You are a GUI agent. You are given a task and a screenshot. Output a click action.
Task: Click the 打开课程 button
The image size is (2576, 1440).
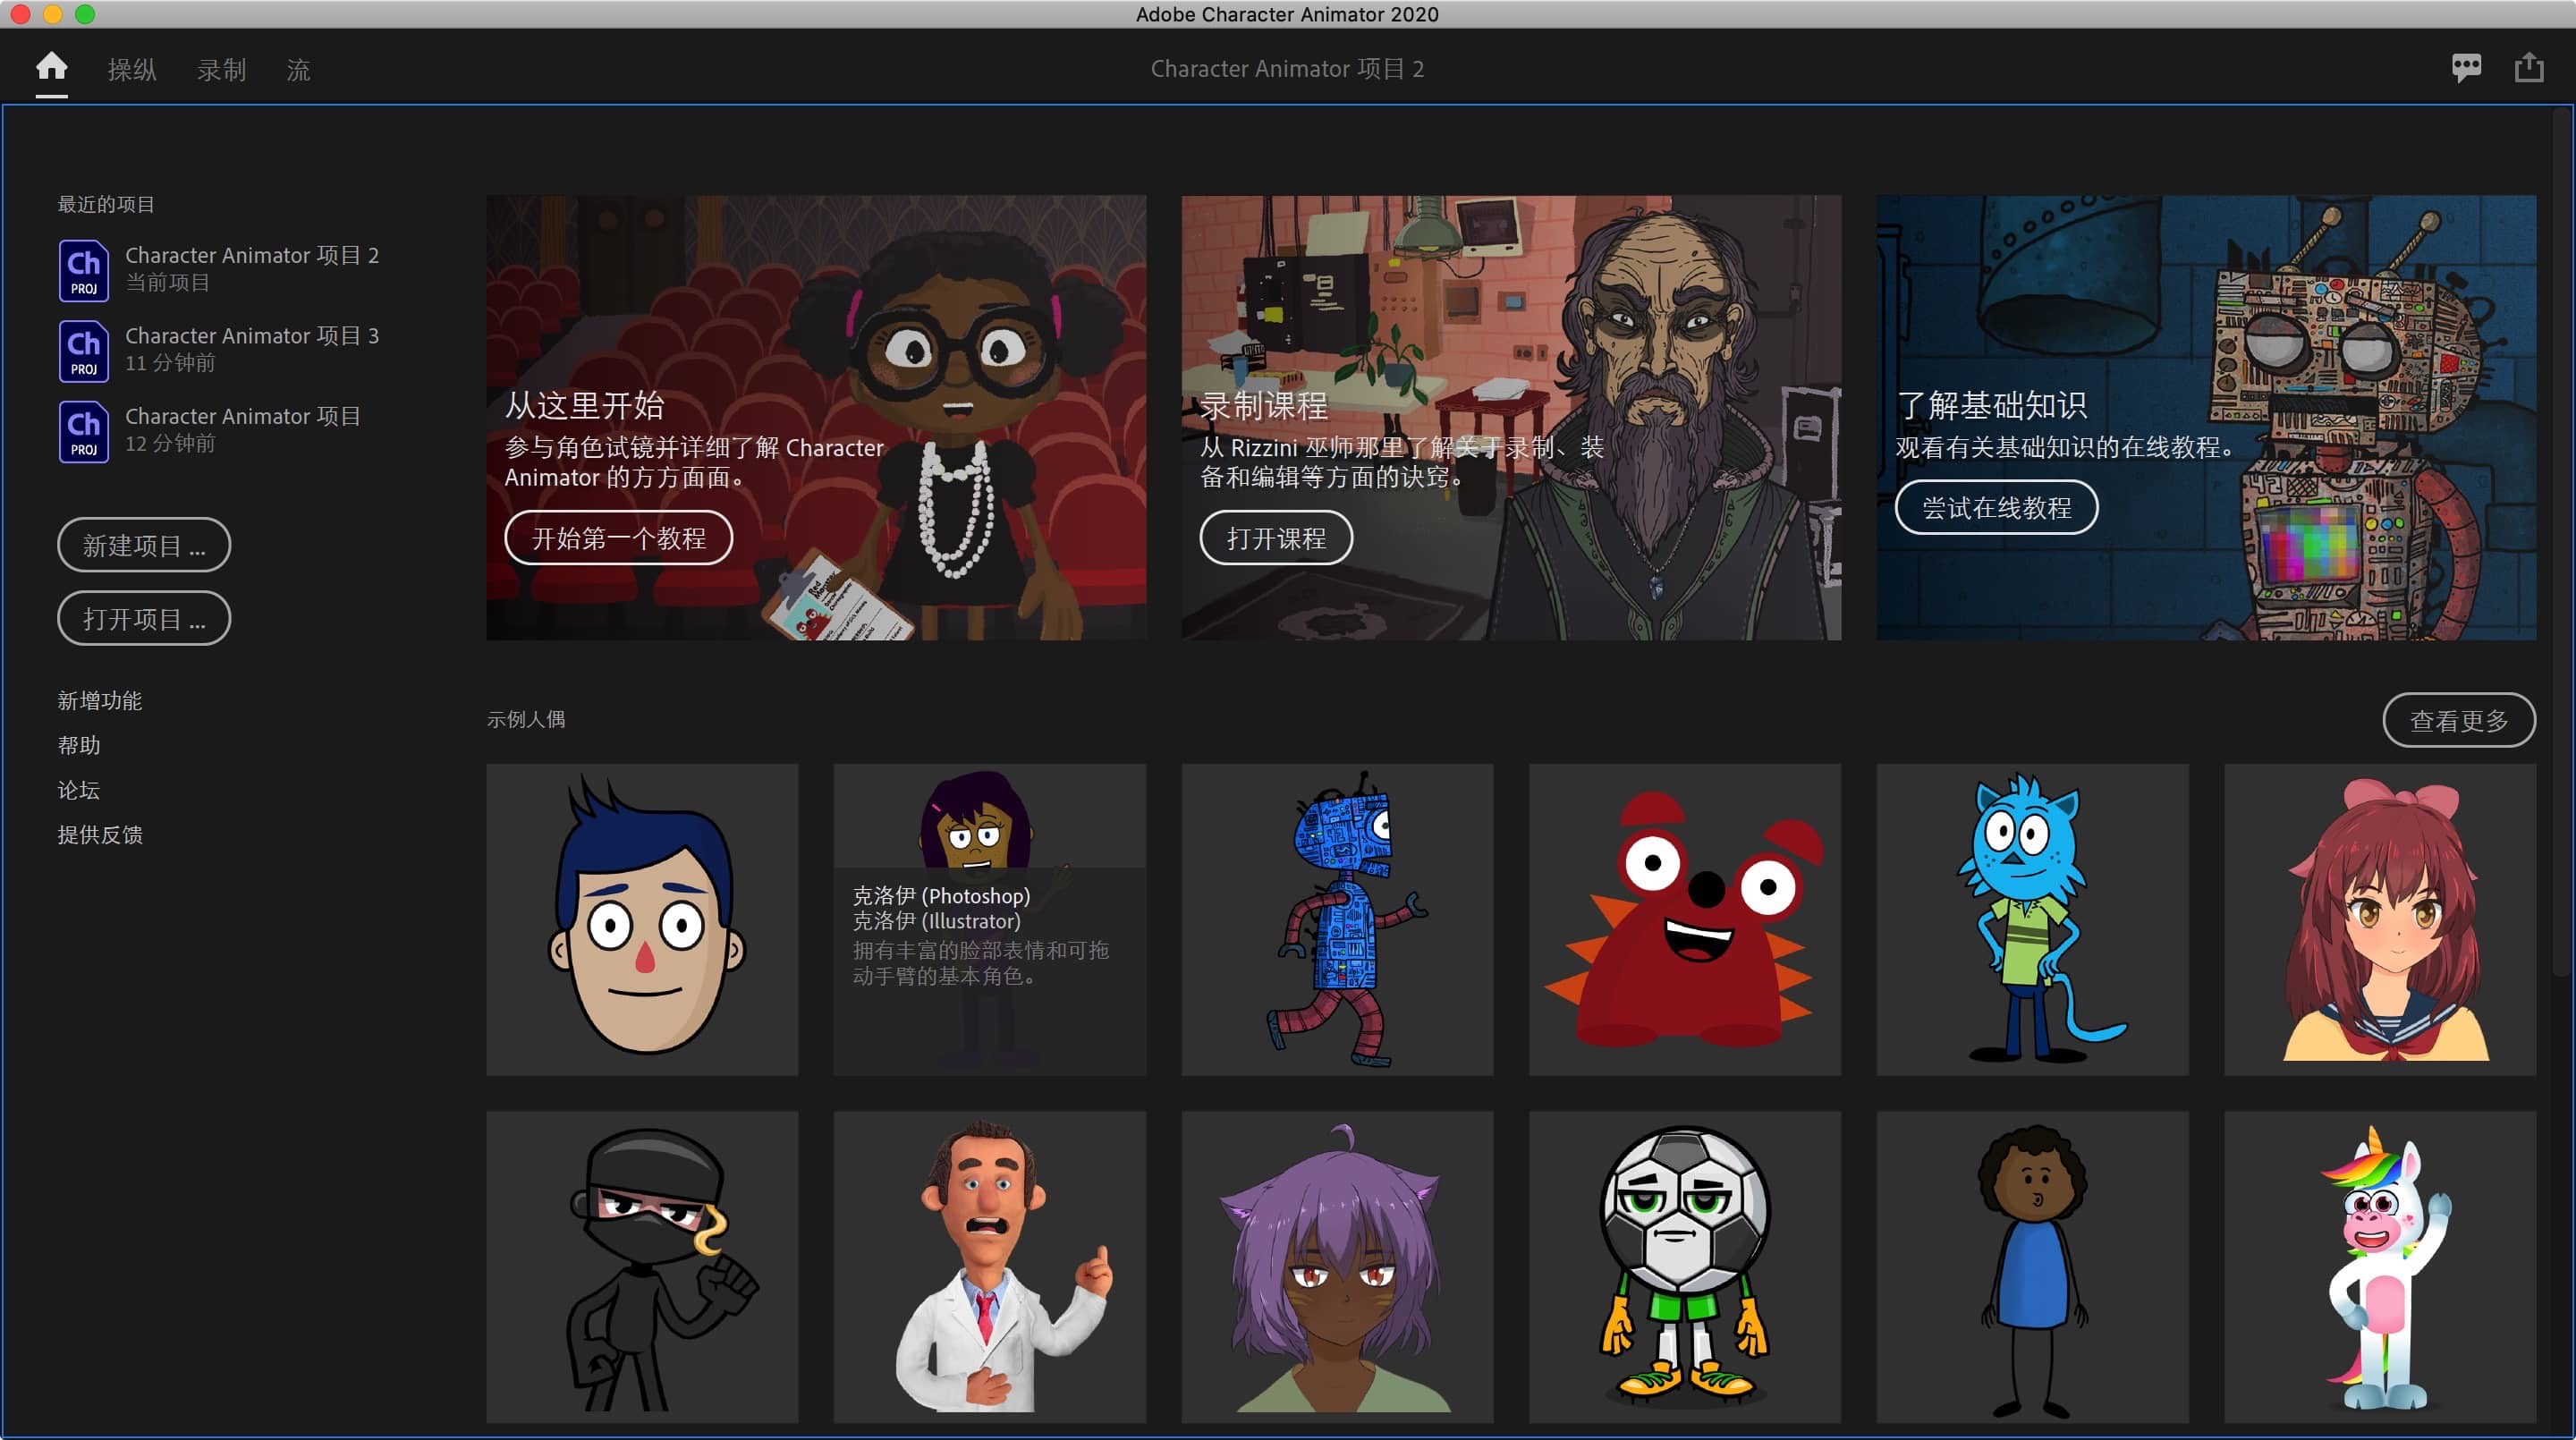pos(1276,538)
